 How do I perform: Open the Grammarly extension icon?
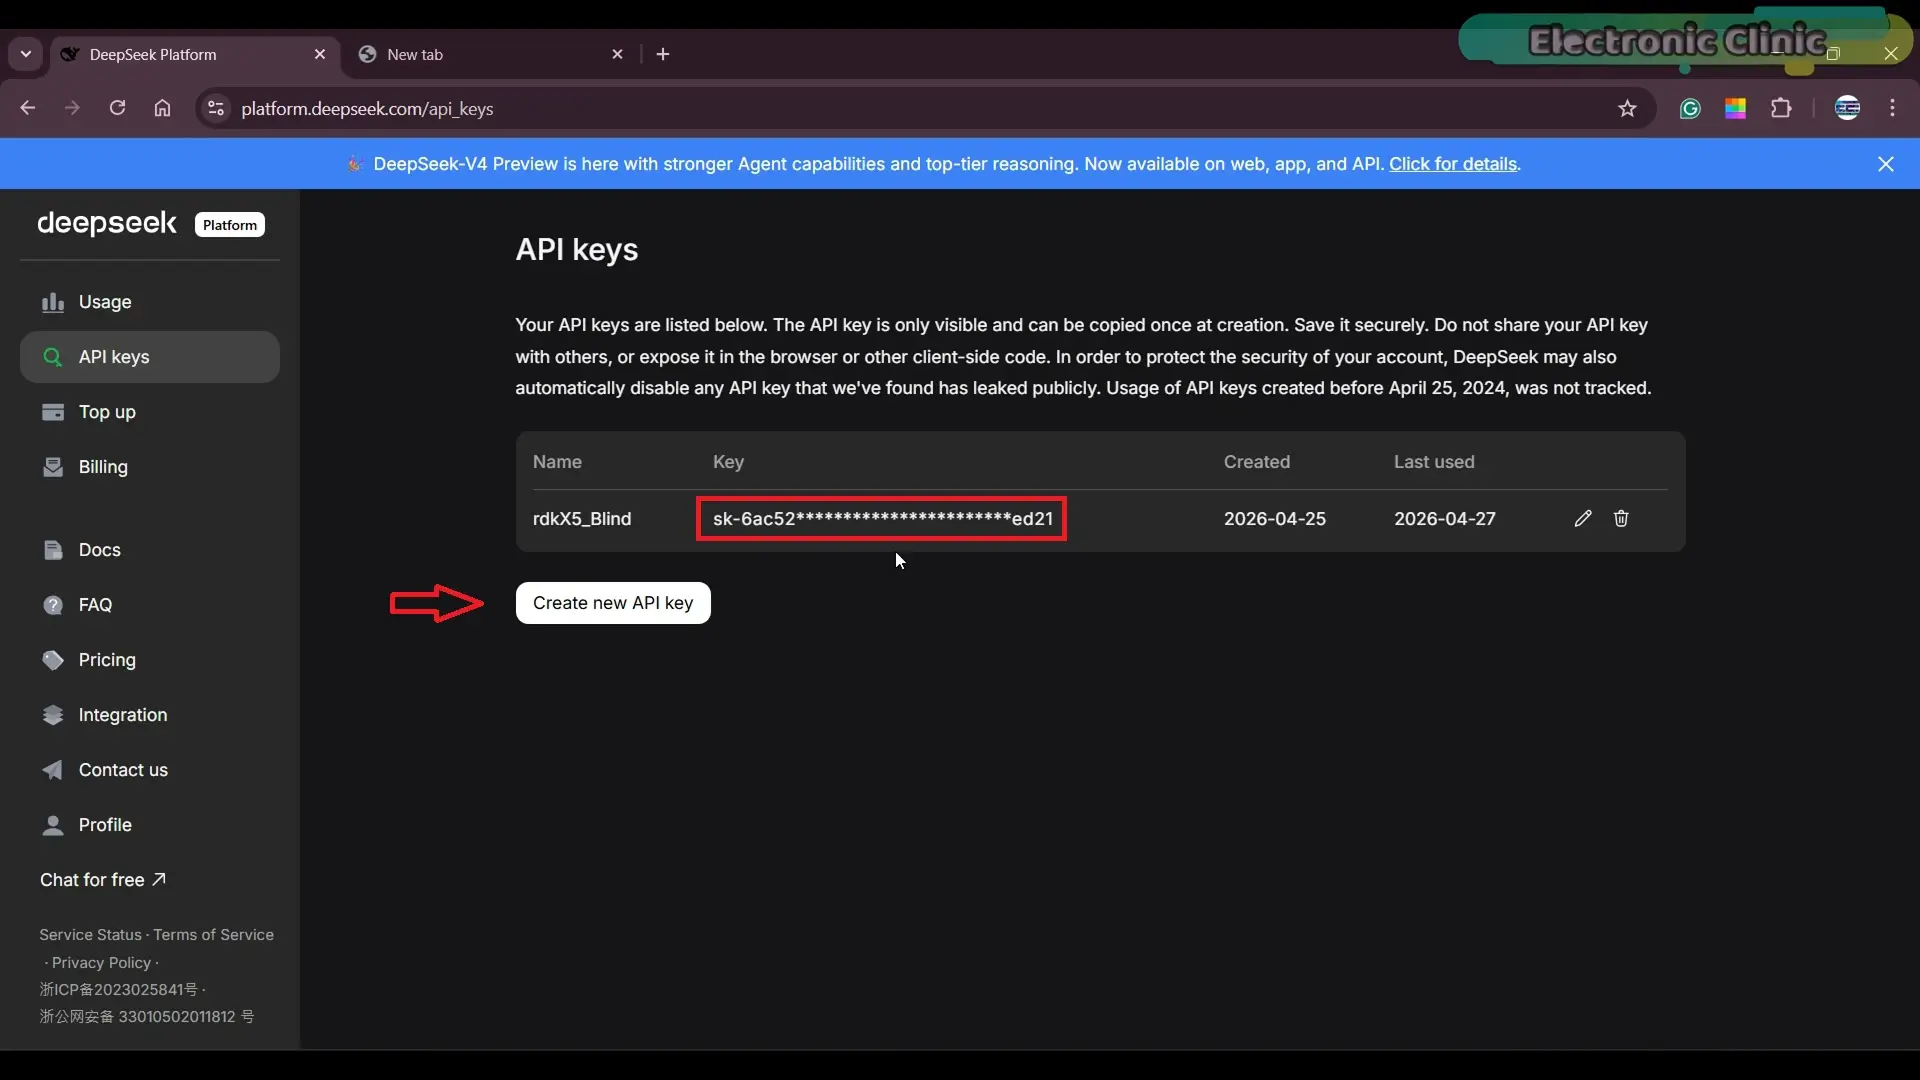click(1690, 109)
